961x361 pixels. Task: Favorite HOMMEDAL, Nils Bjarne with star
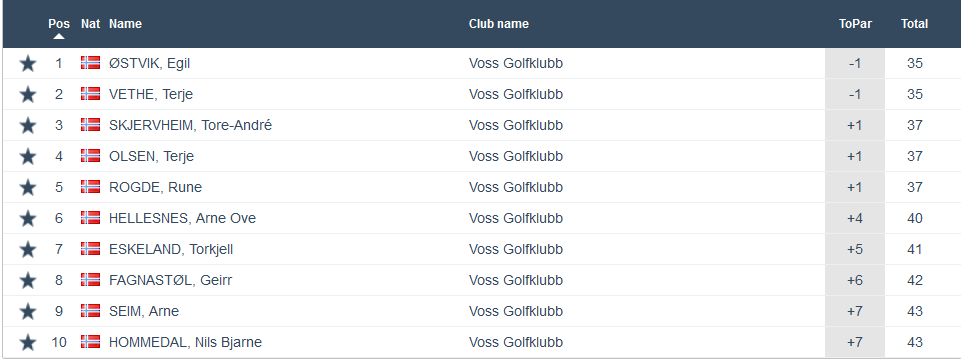pos(28,342)
